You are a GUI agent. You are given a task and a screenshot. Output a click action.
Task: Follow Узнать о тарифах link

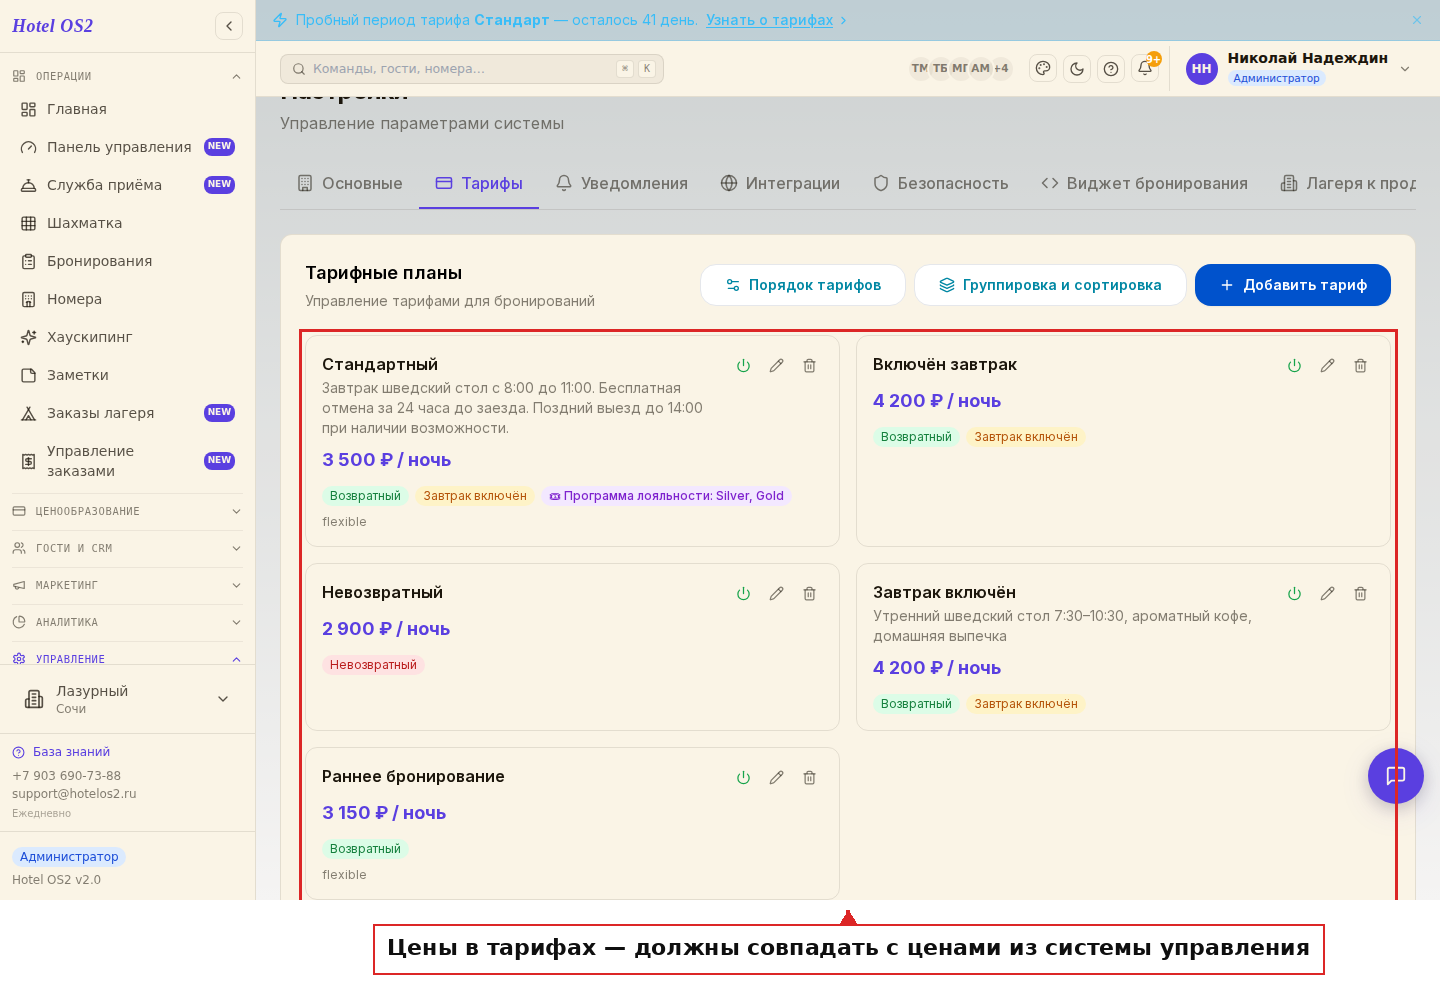click(769, 20)
